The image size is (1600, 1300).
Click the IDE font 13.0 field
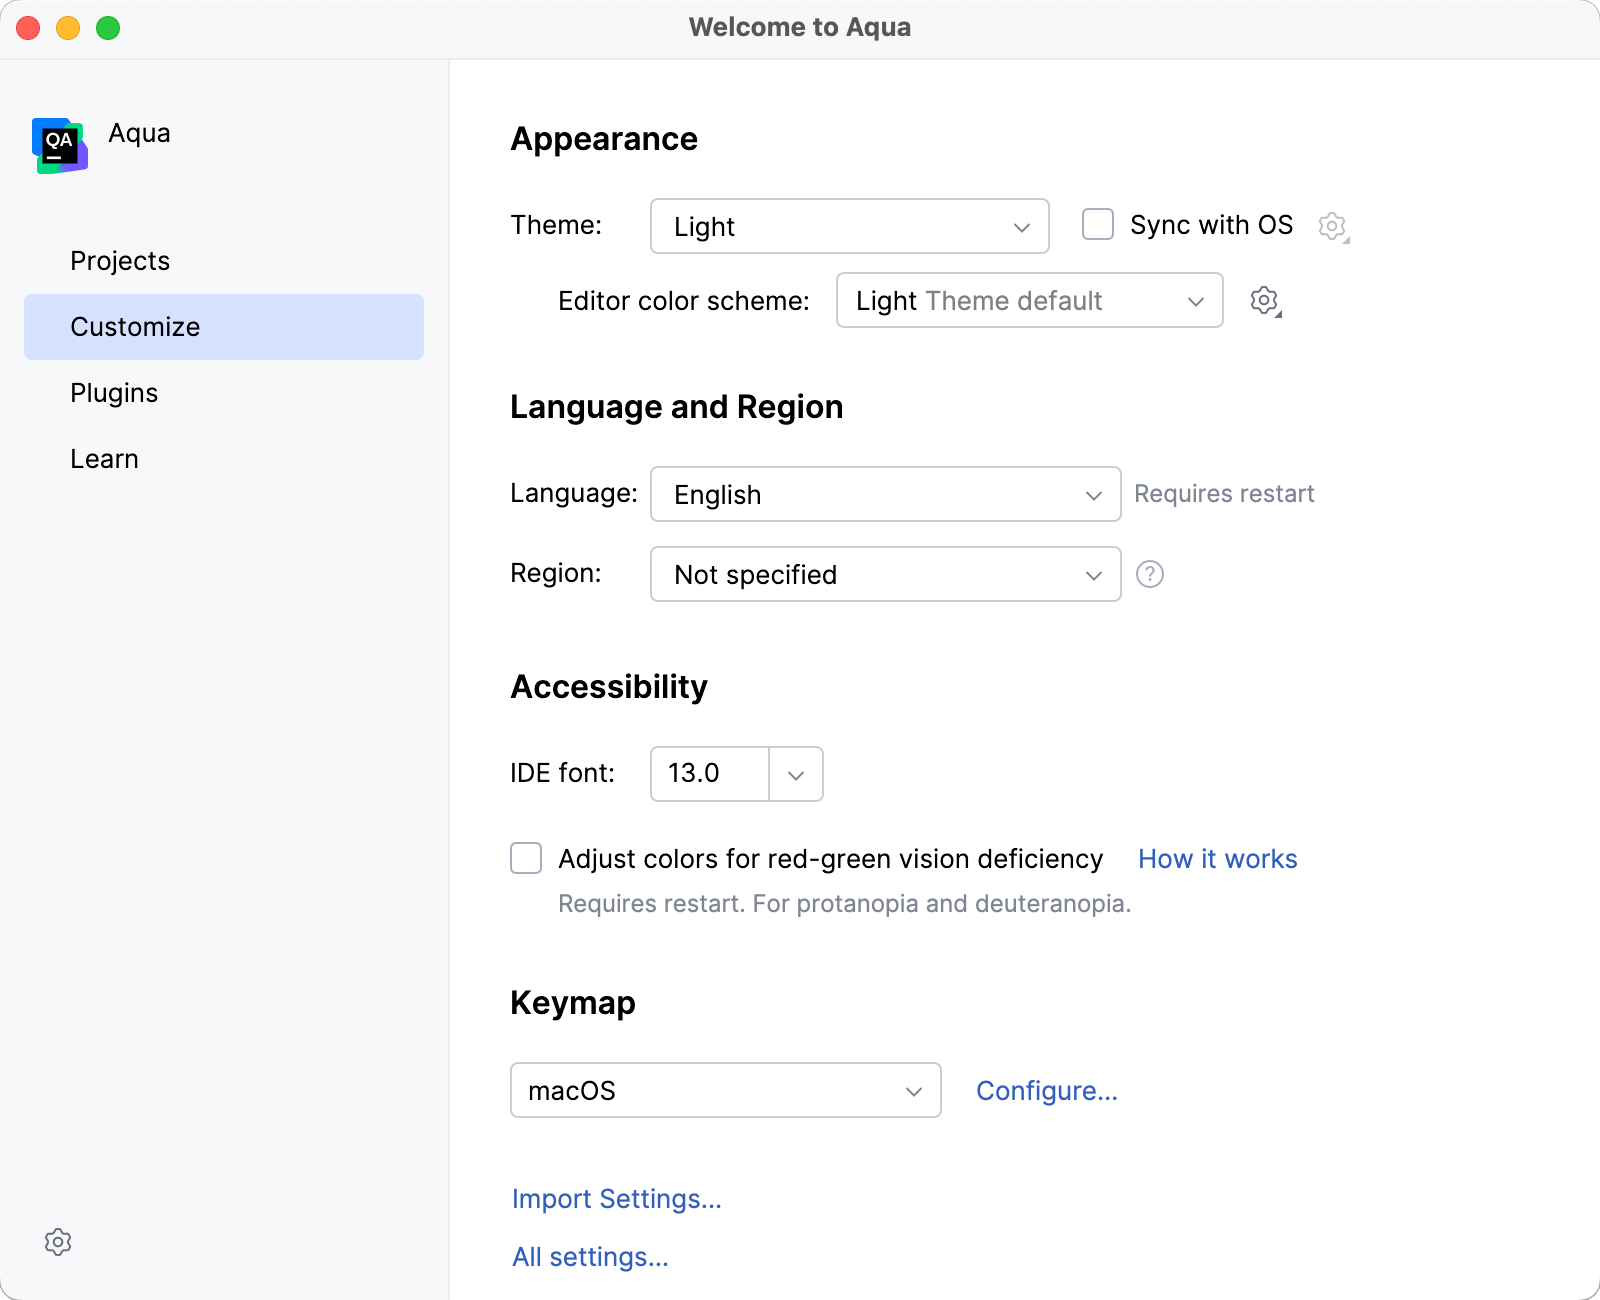coord(709,774)
